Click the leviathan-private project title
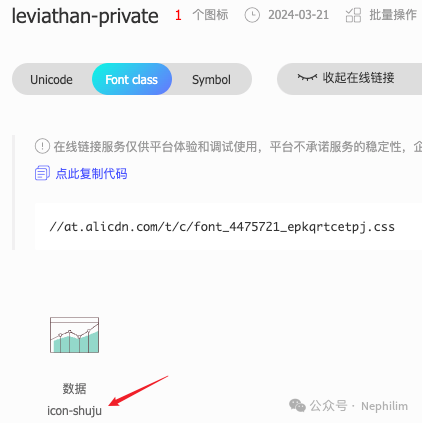Screen dimensions: 422x423 tap(85, 16)
